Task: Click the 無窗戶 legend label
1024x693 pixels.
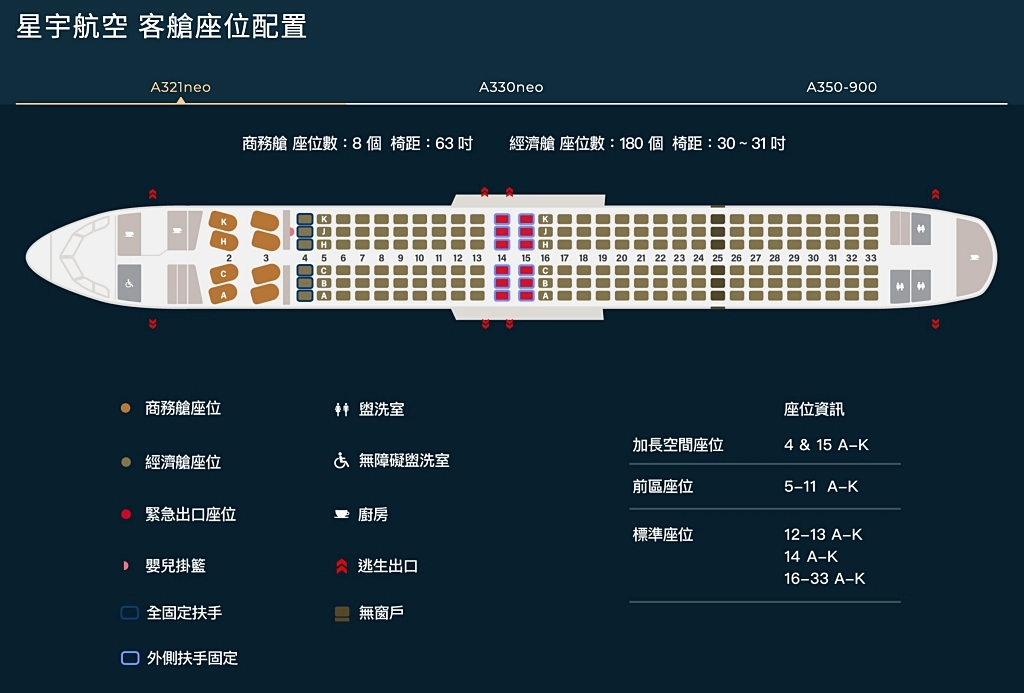Action: (381, 613)
